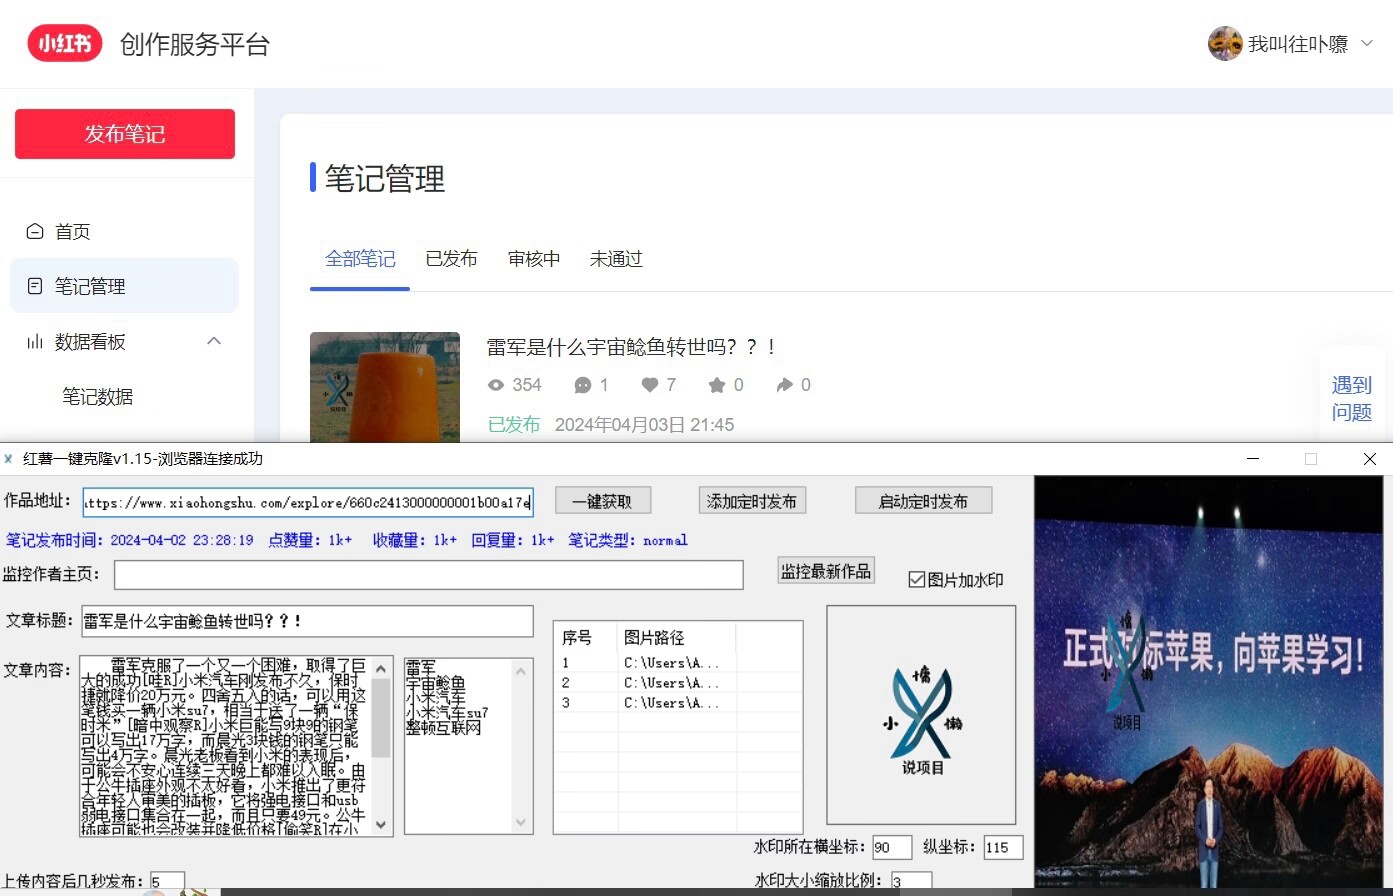Close the 红薯一键克隆 window
This screenshot has height=896, width=1393.
1369,459
